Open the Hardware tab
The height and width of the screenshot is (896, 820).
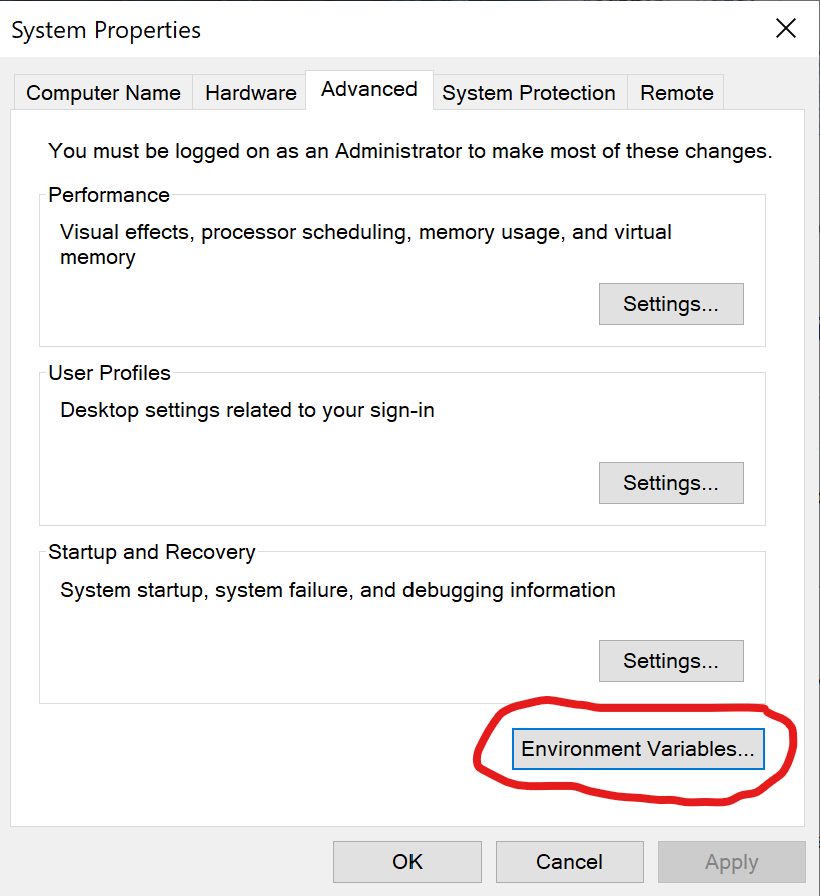[x=250, y=93]
